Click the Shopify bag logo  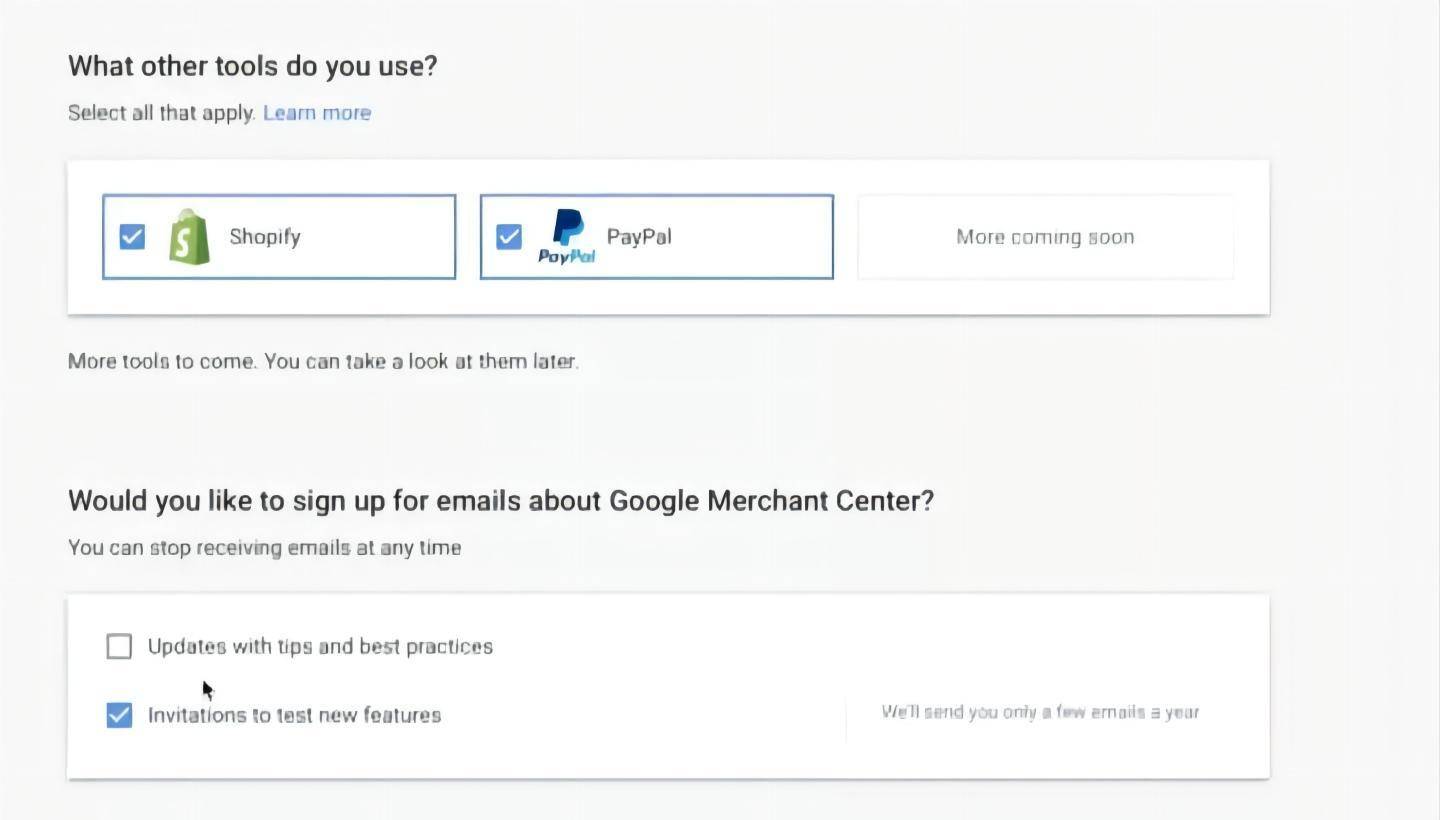(x=189, y=237)
